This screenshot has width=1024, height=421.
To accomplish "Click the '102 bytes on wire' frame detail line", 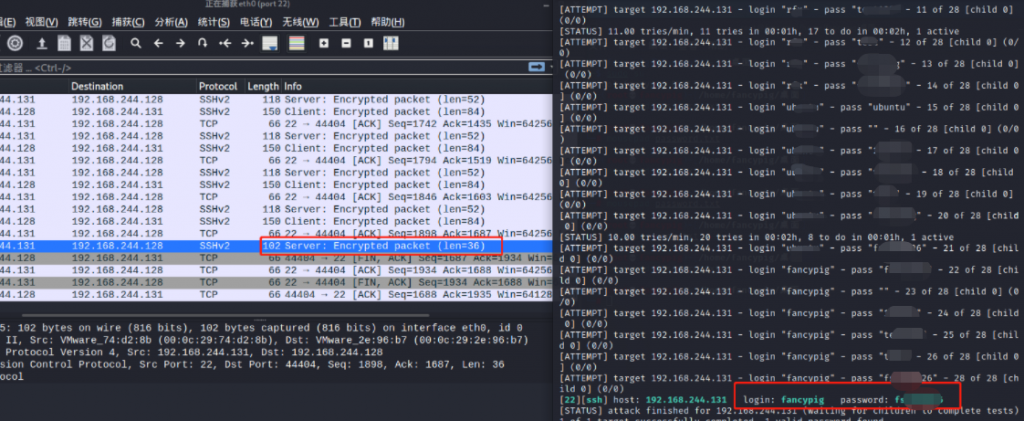I will (261, 328).
